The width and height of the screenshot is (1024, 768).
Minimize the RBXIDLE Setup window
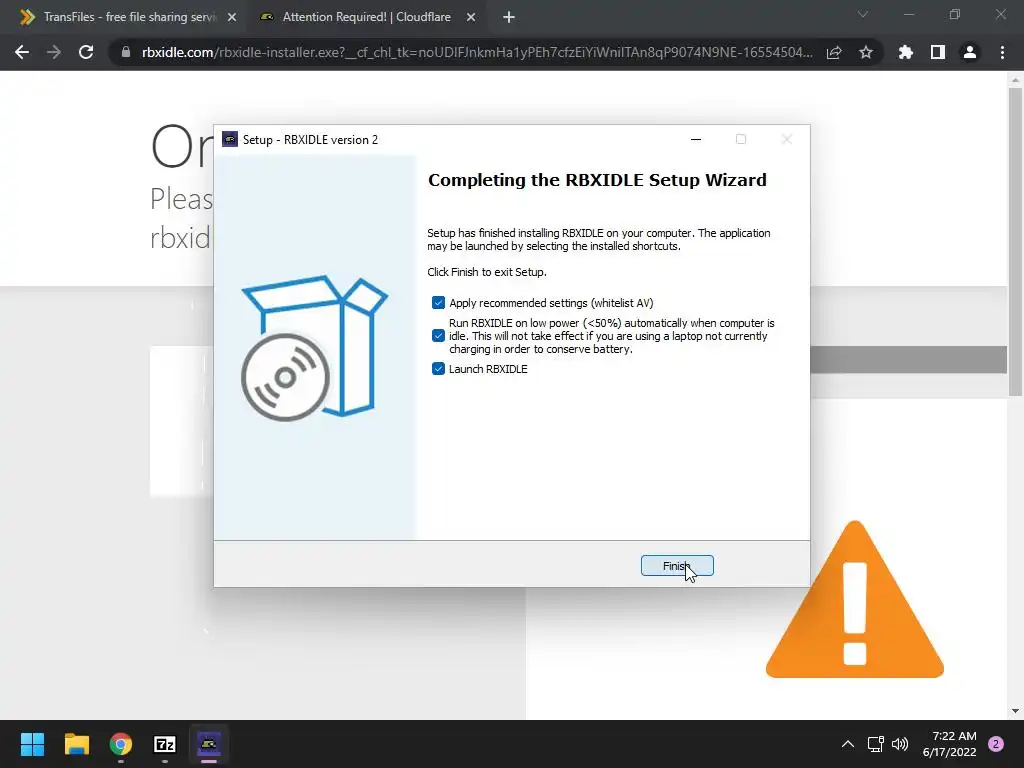tap(696, 139)
